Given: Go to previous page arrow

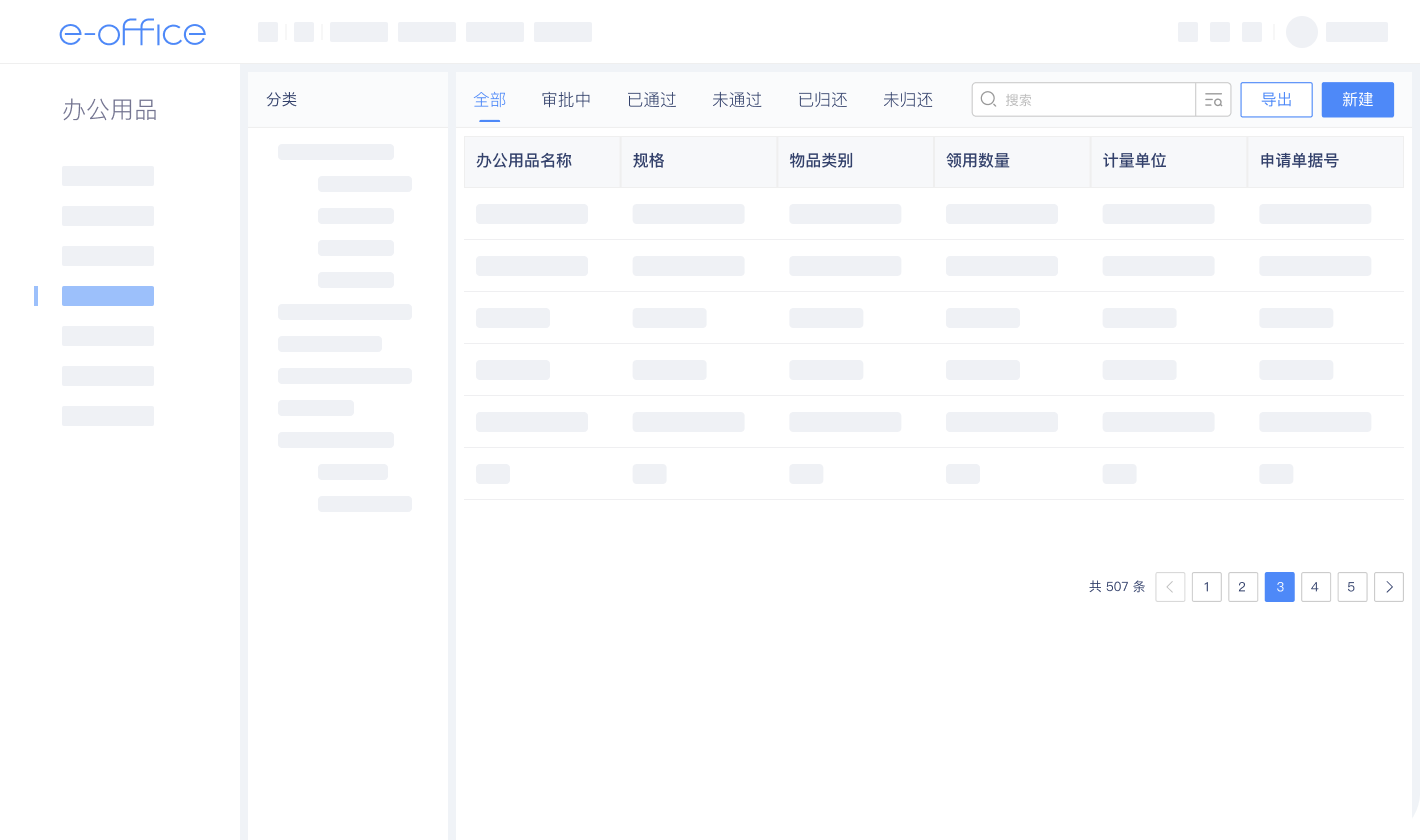Looking at the screenshot, I should coord(1170,587).
